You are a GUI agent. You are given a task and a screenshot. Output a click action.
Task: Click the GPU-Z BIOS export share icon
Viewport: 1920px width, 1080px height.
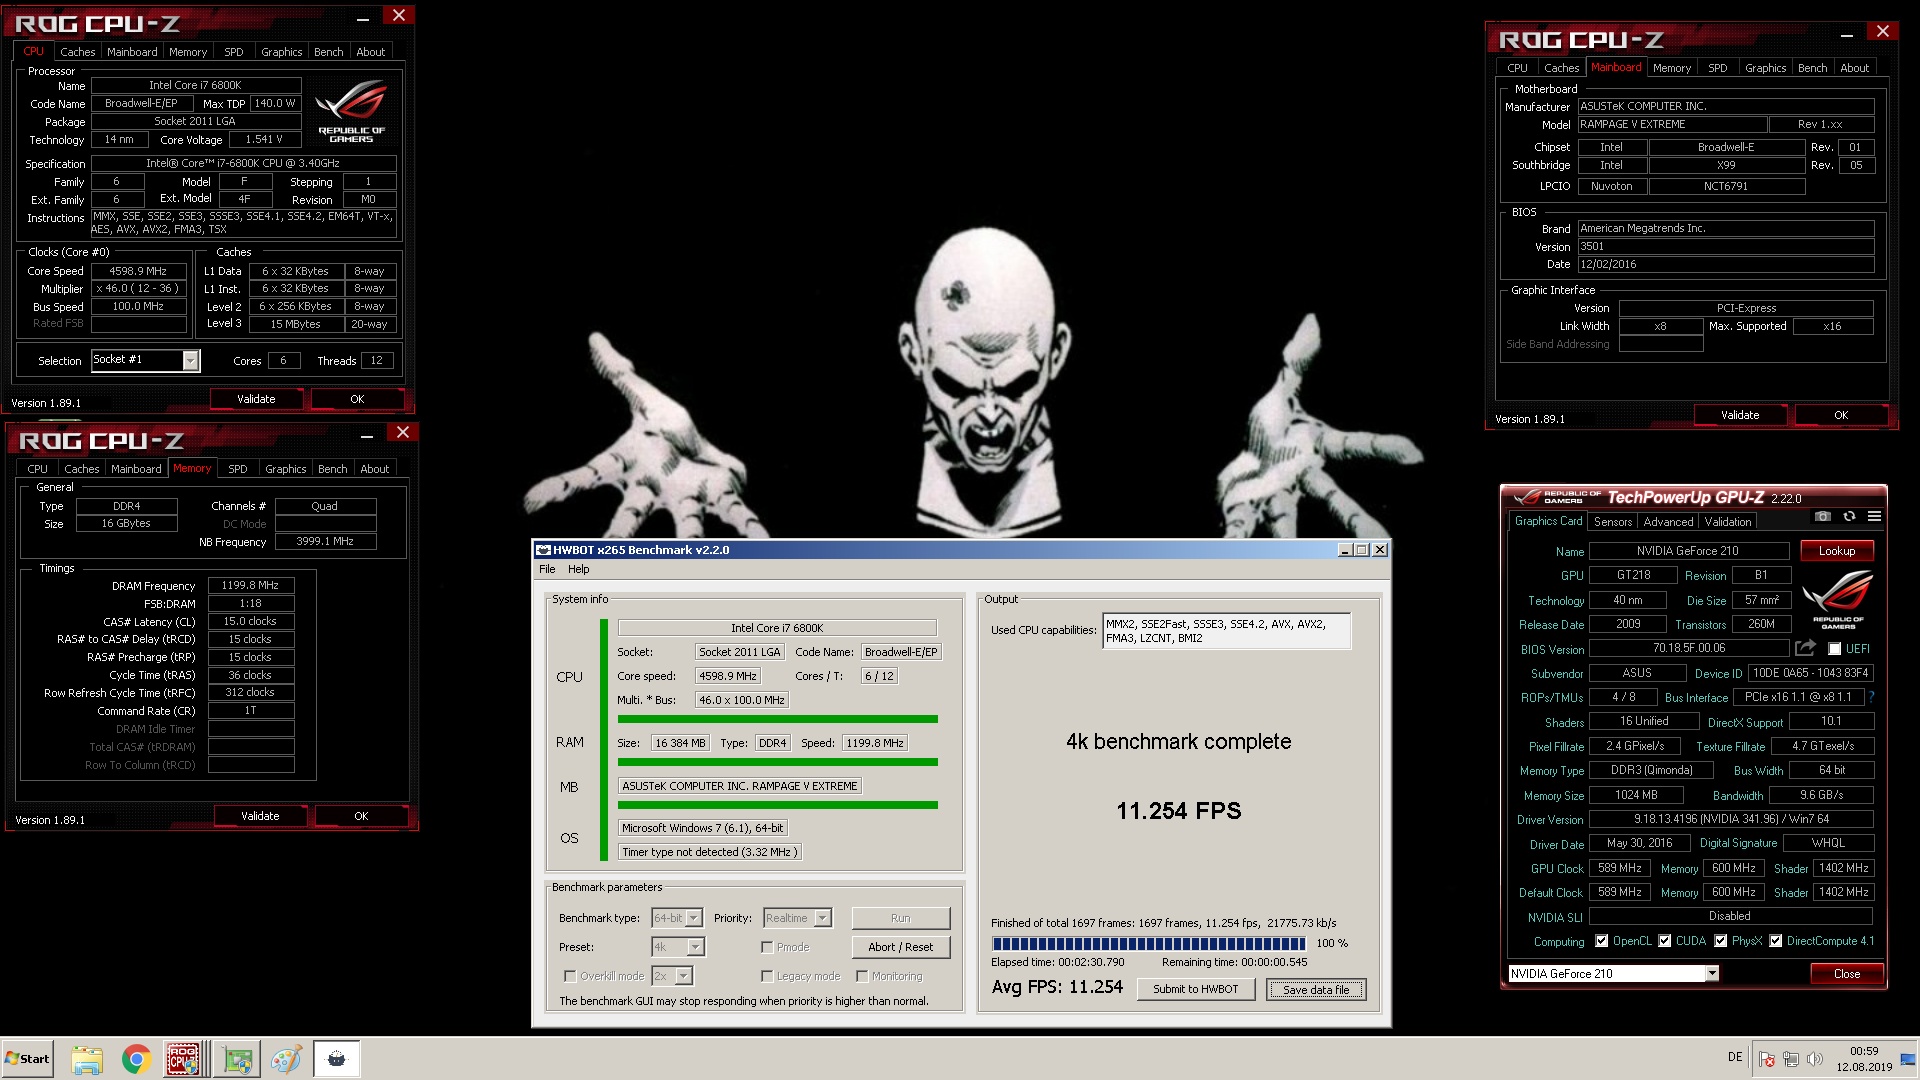[1805, 648]
